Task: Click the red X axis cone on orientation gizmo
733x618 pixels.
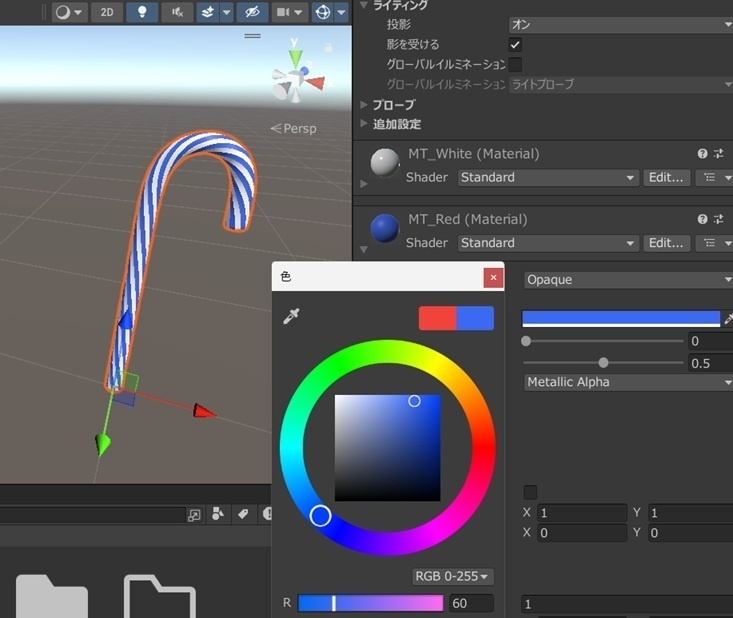Action: (x=316, y=83)
